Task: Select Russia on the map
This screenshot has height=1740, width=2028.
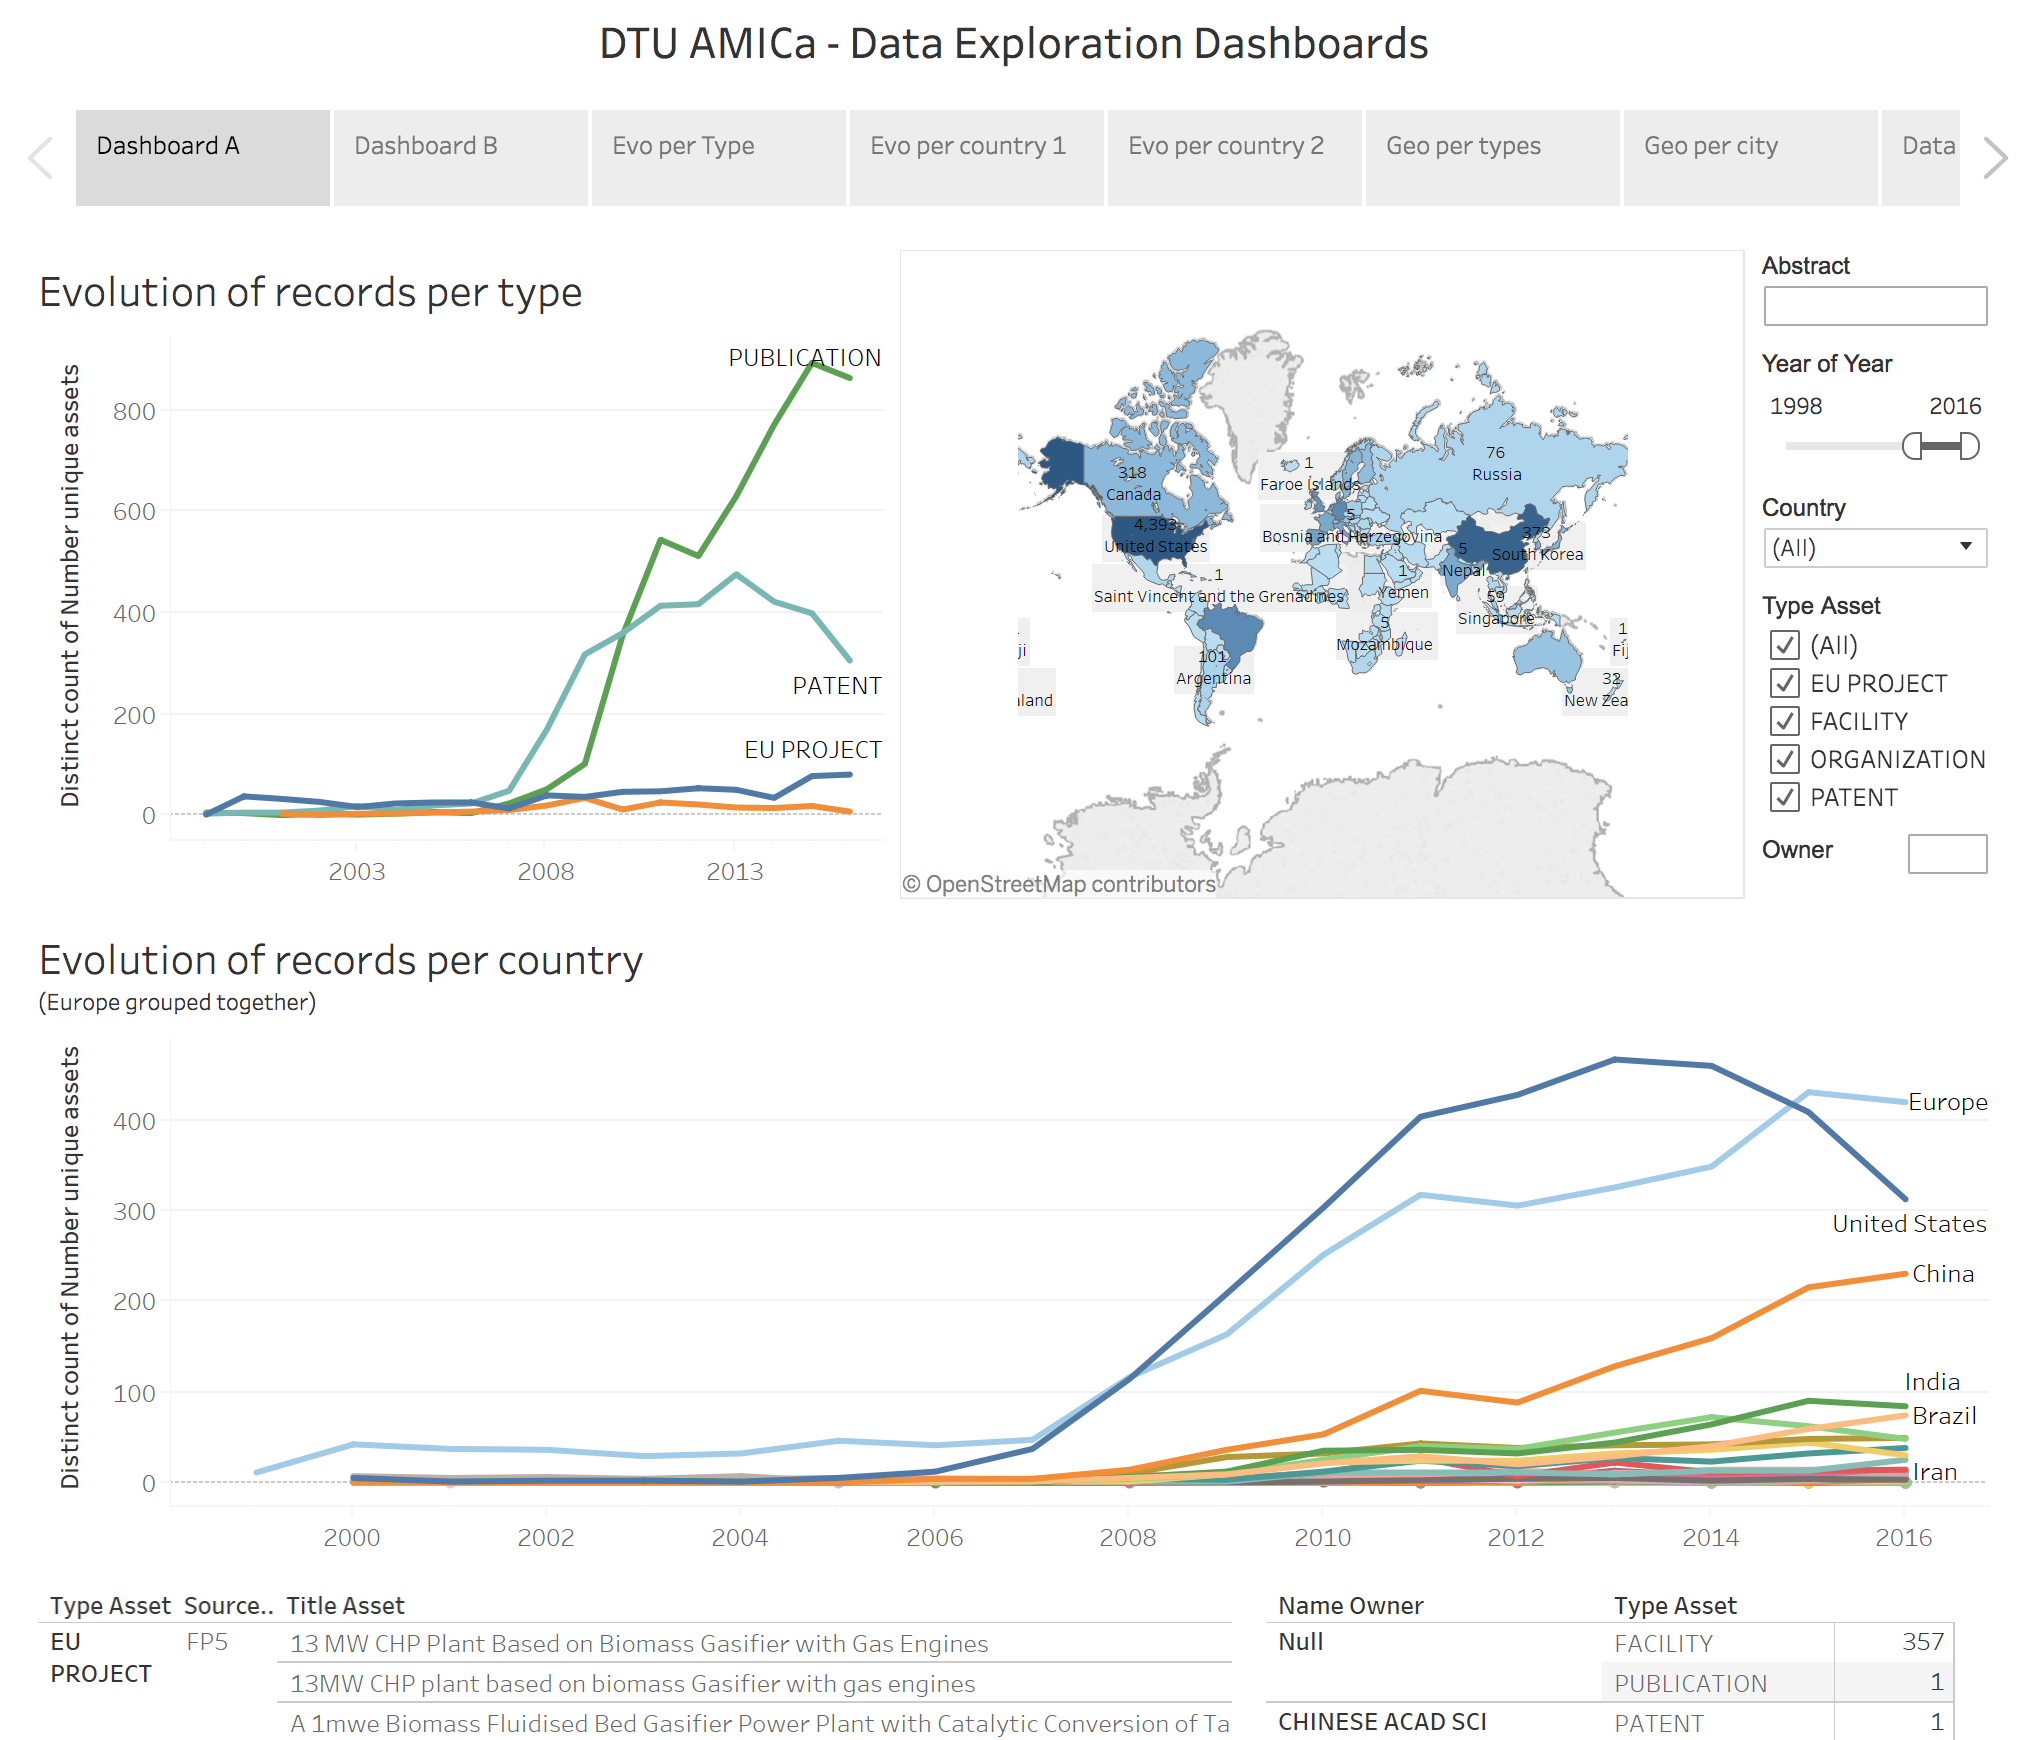Action: click(1496, 464)
